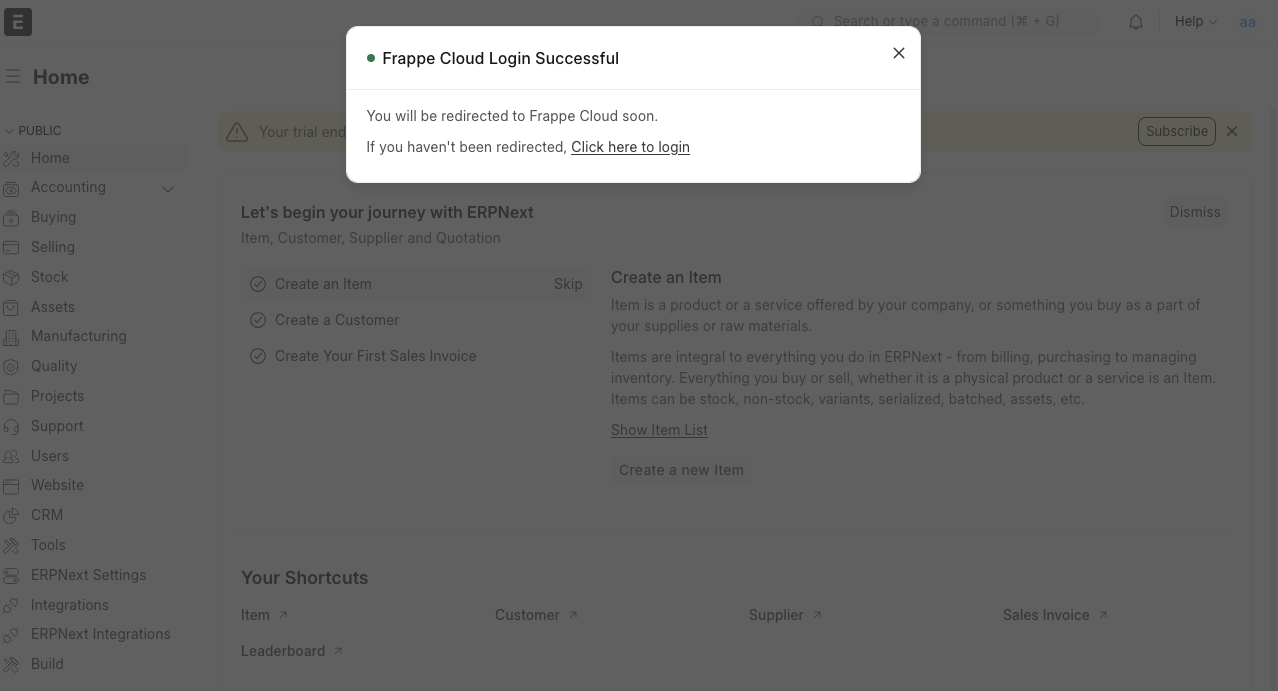
Task: Click the "Click here to login" link
Action: [x=630, y=147]
